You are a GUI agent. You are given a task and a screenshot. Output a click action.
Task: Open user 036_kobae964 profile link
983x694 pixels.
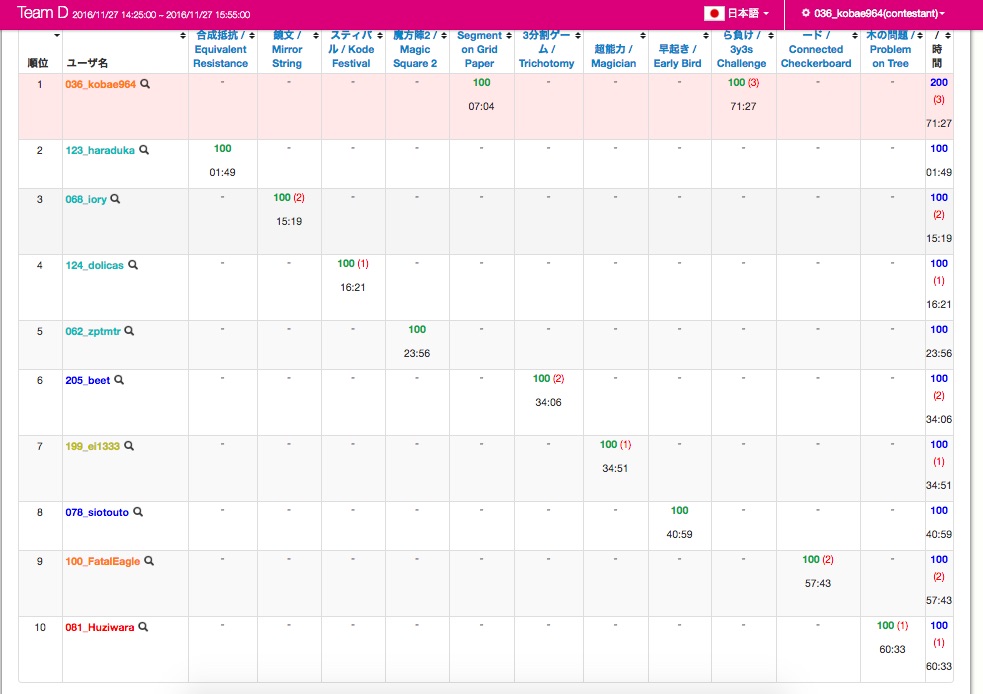point(100,84)
